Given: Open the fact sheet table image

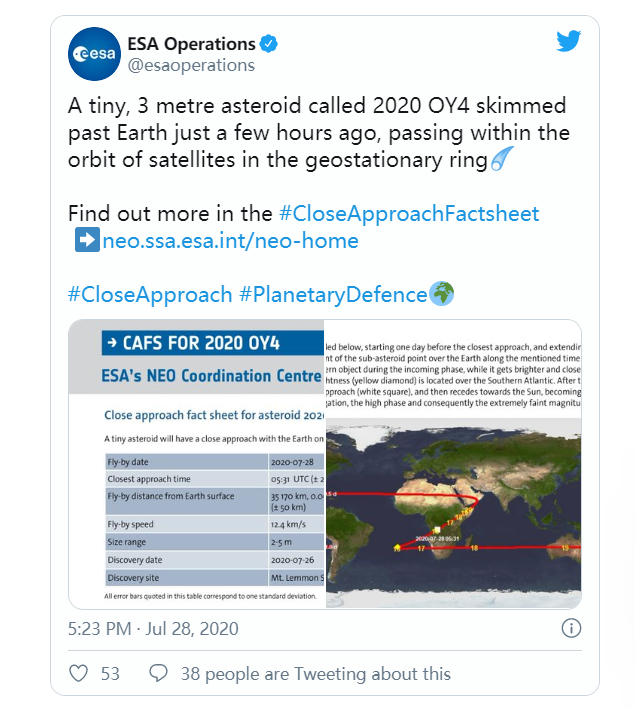Looking at the screenshot, I should [x=197, y=464].
